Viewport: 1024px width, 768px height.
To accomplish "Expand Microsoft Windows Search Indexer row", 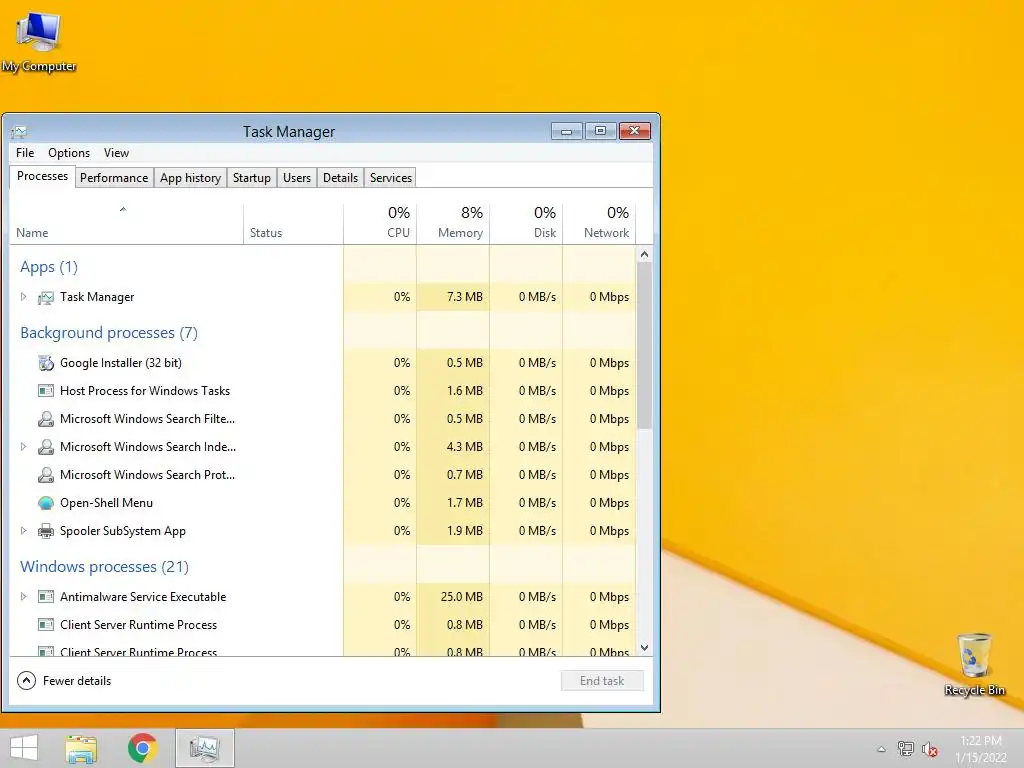I will (24, 447).
